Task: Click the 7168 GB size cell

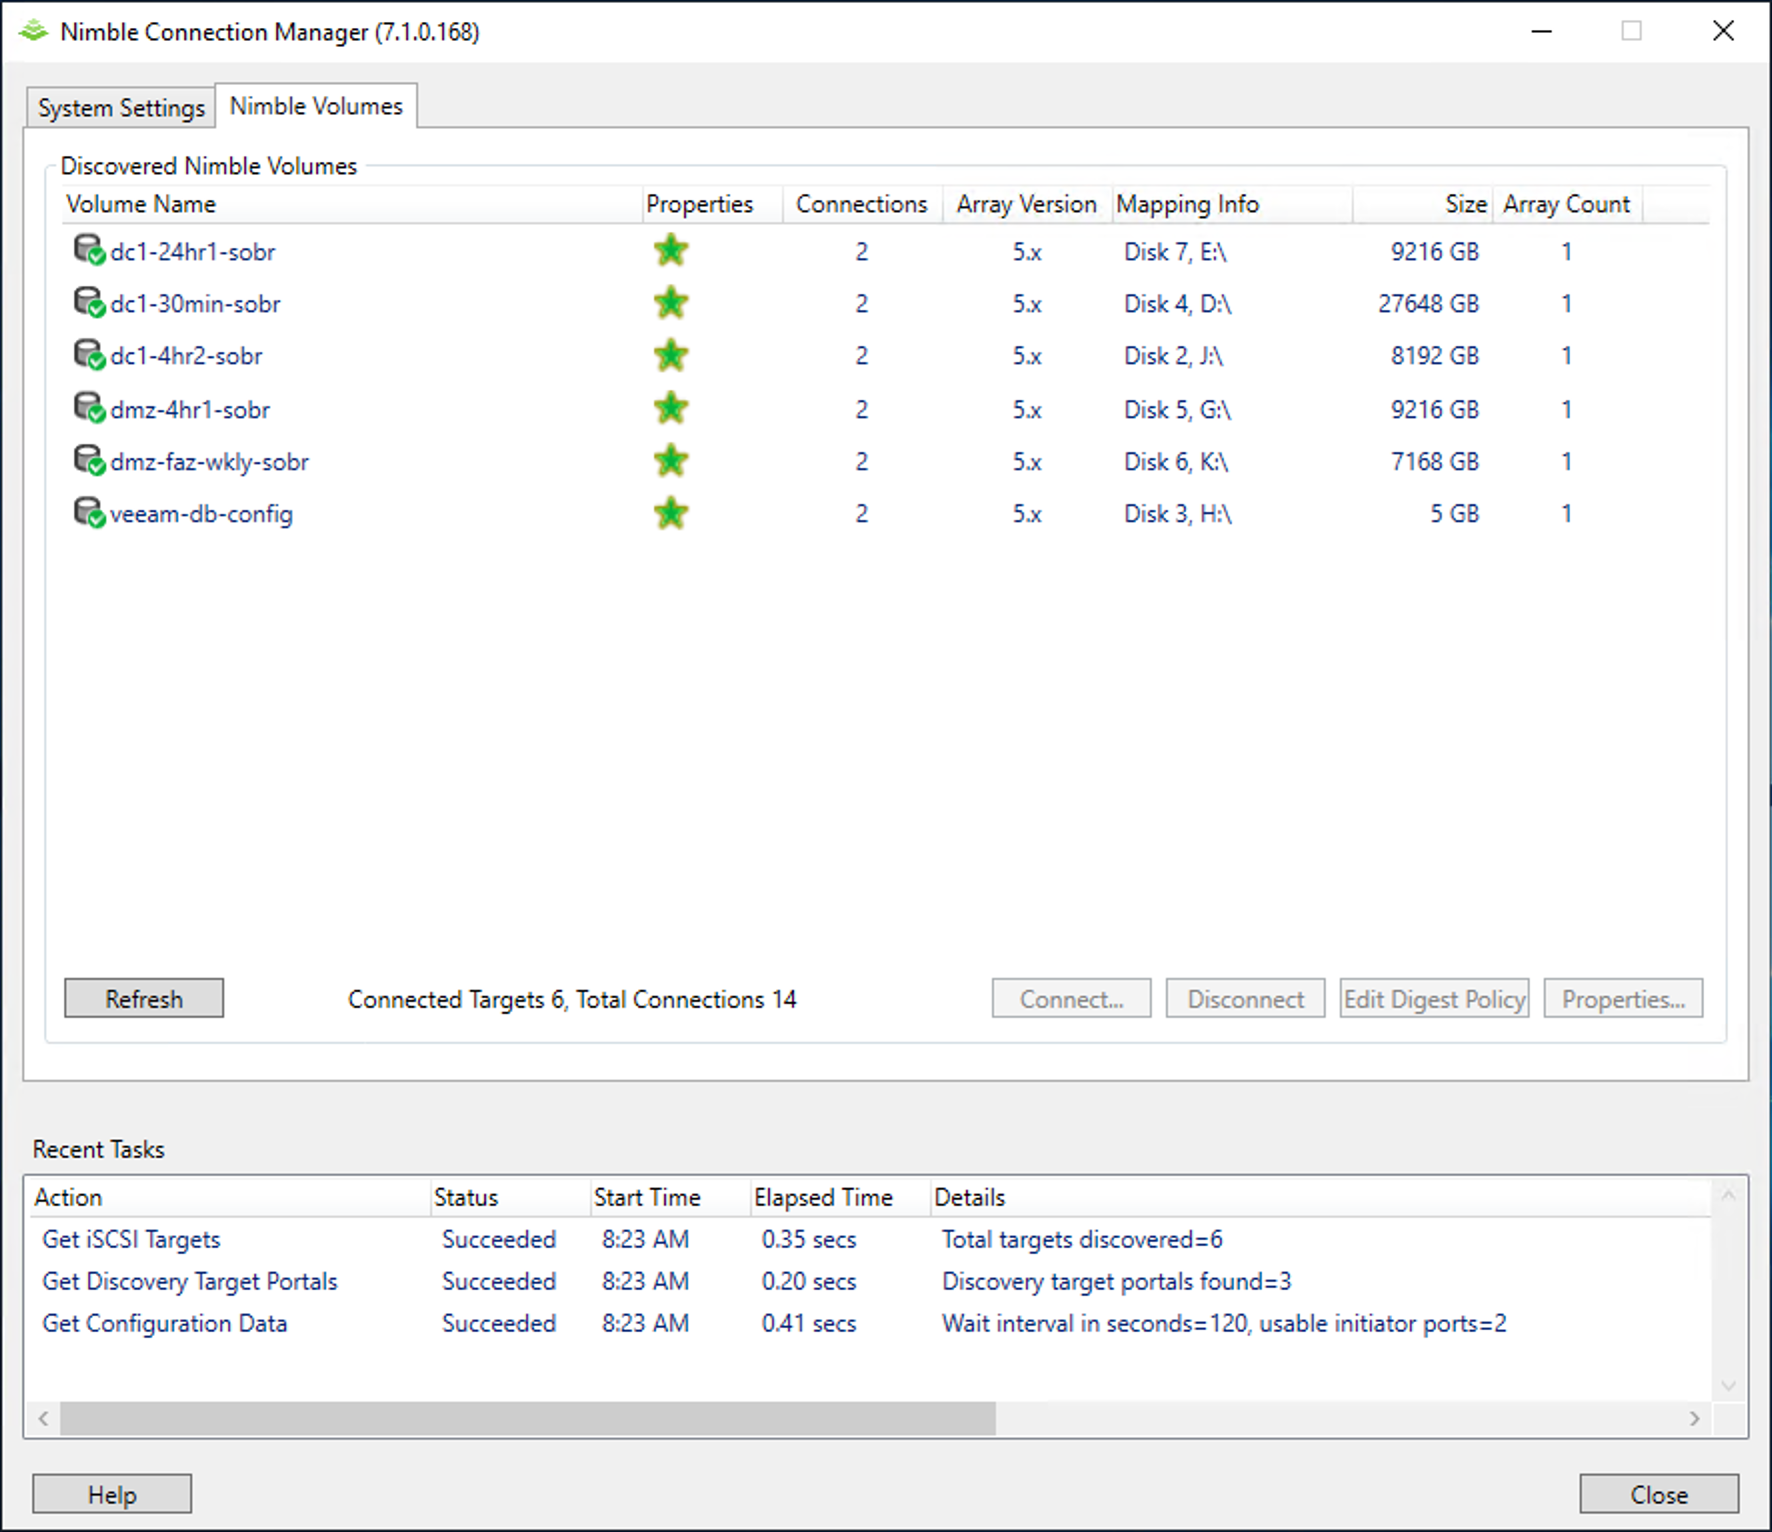Action: (x=1435, y=462)
